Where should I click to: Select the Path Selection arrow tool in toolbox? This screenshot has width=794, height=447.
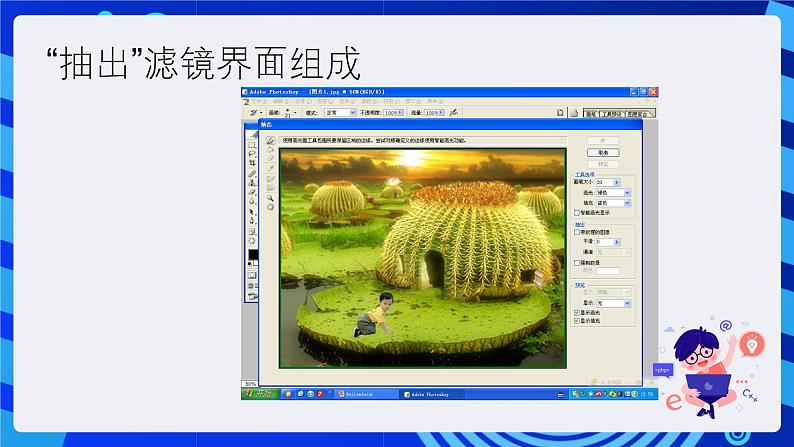[x=252, y=212]
